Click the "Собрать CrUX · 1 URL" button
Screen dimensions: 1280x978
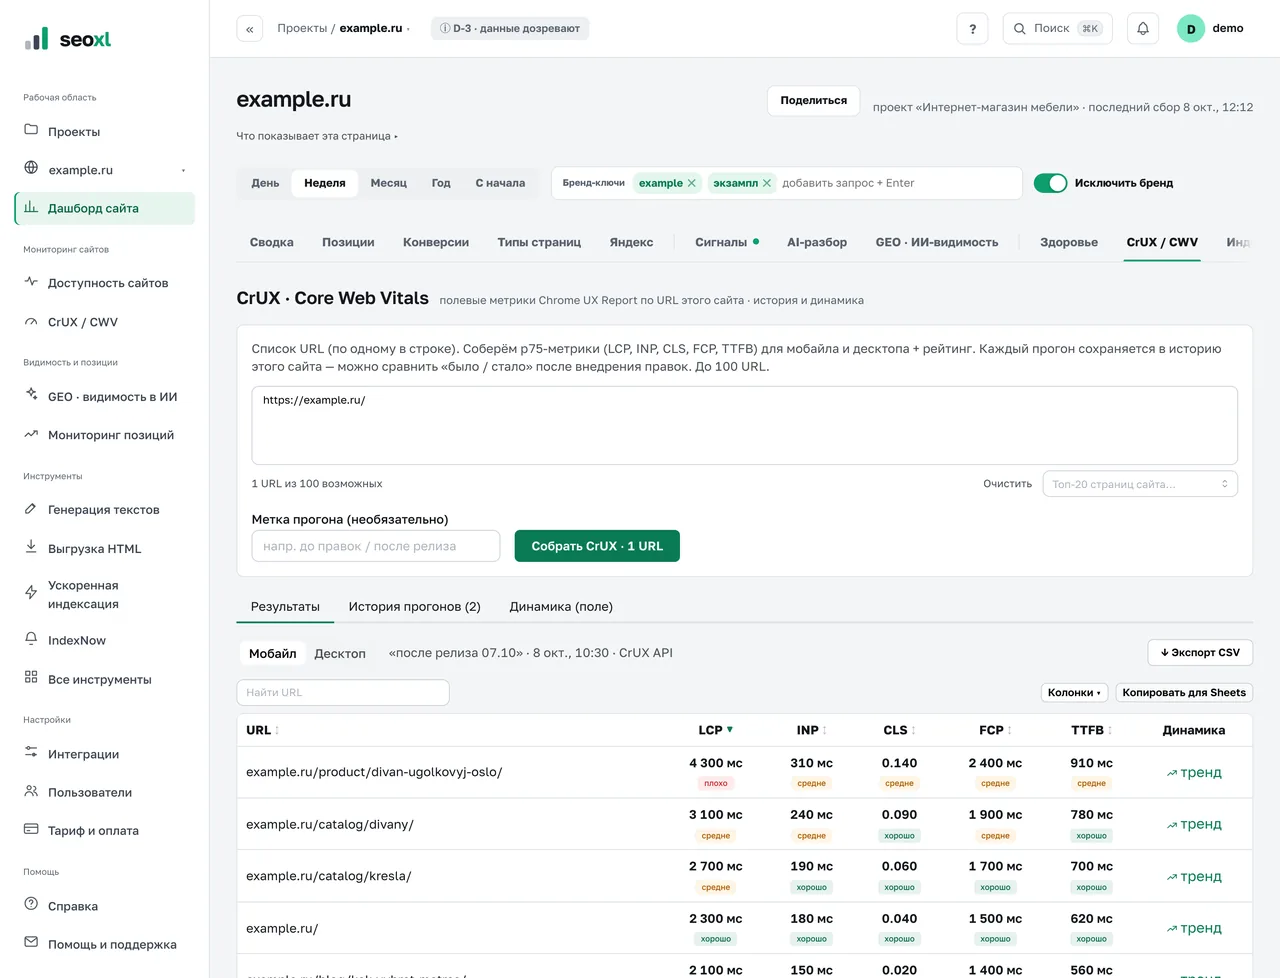597,546
